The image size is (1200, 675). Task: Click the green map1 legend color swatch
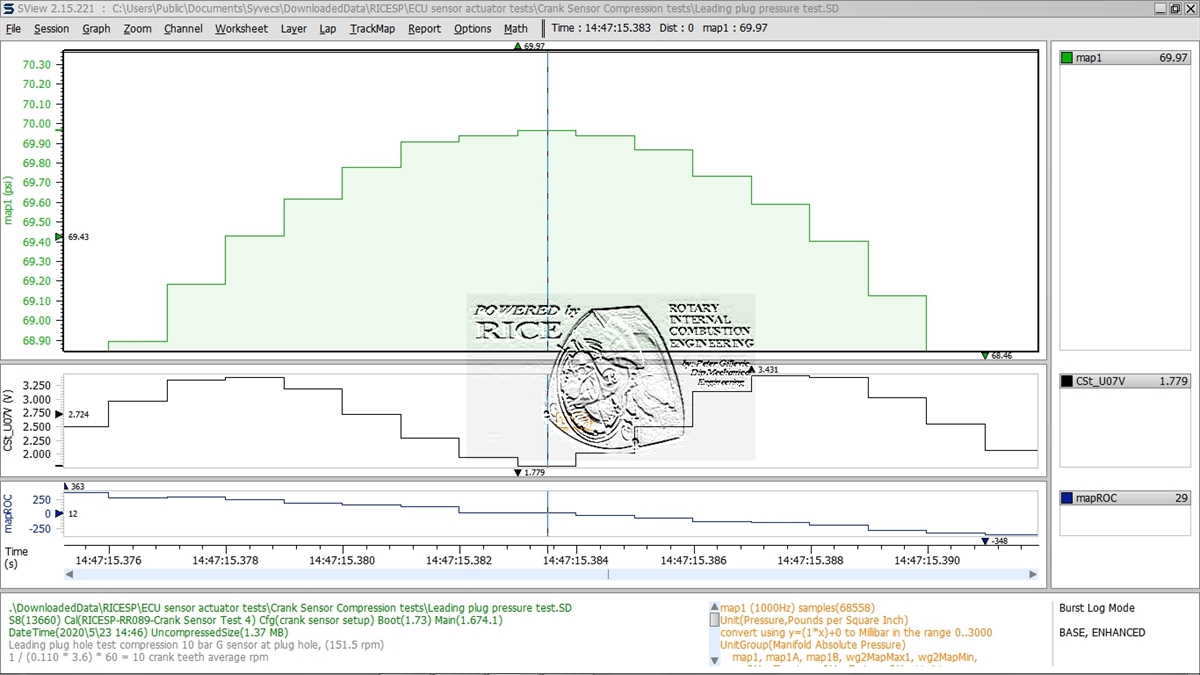pyautogui.click(x=1067, y=58)
